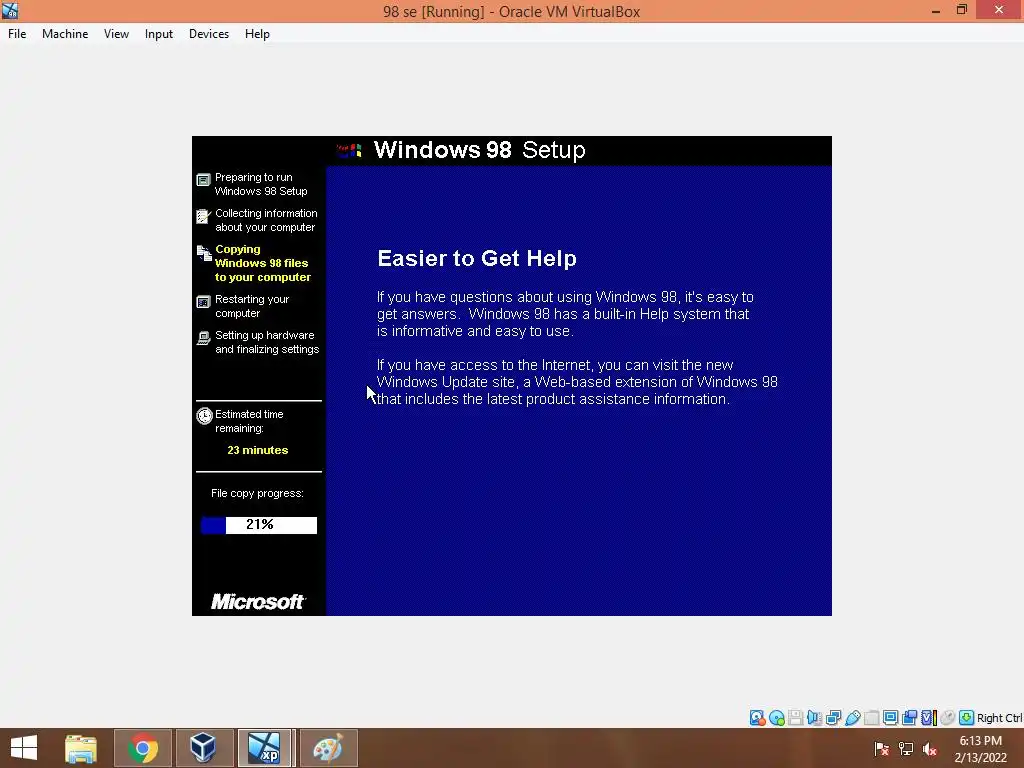Click the 'File copy progress:' label

257,493
